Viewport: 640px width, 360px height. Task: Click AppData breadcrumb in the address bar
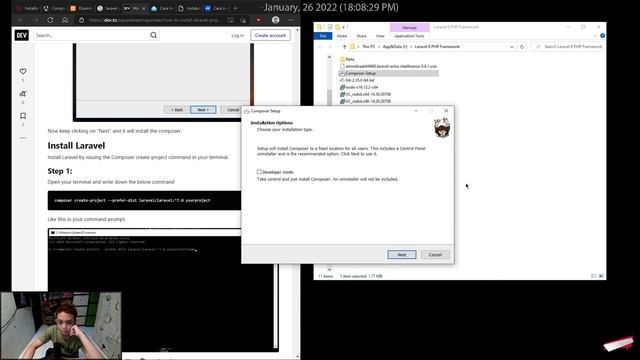(395, 47)
